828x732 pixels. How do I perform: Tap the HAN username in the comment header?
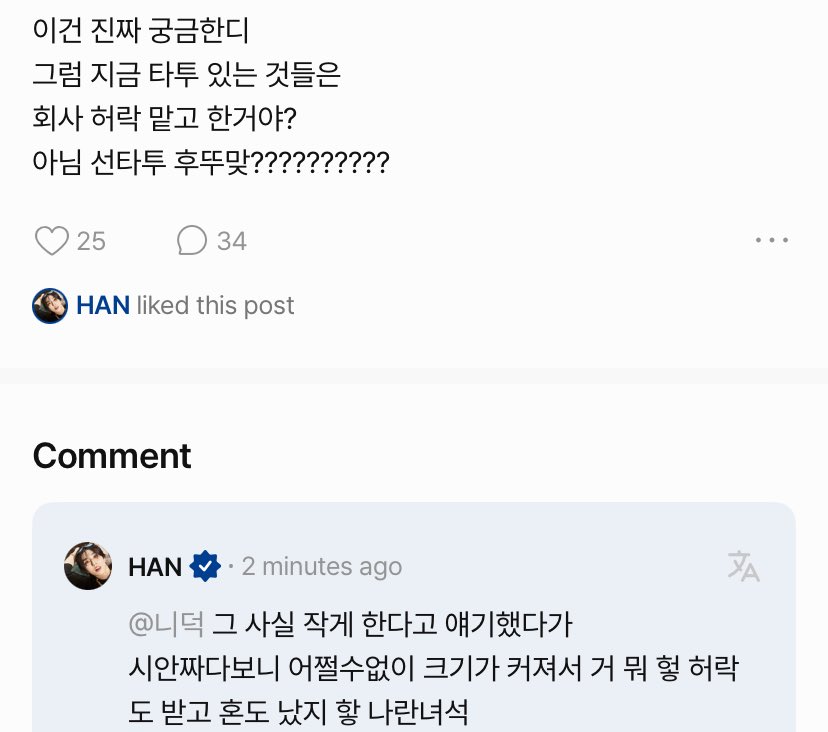click(x=155, y=567)
